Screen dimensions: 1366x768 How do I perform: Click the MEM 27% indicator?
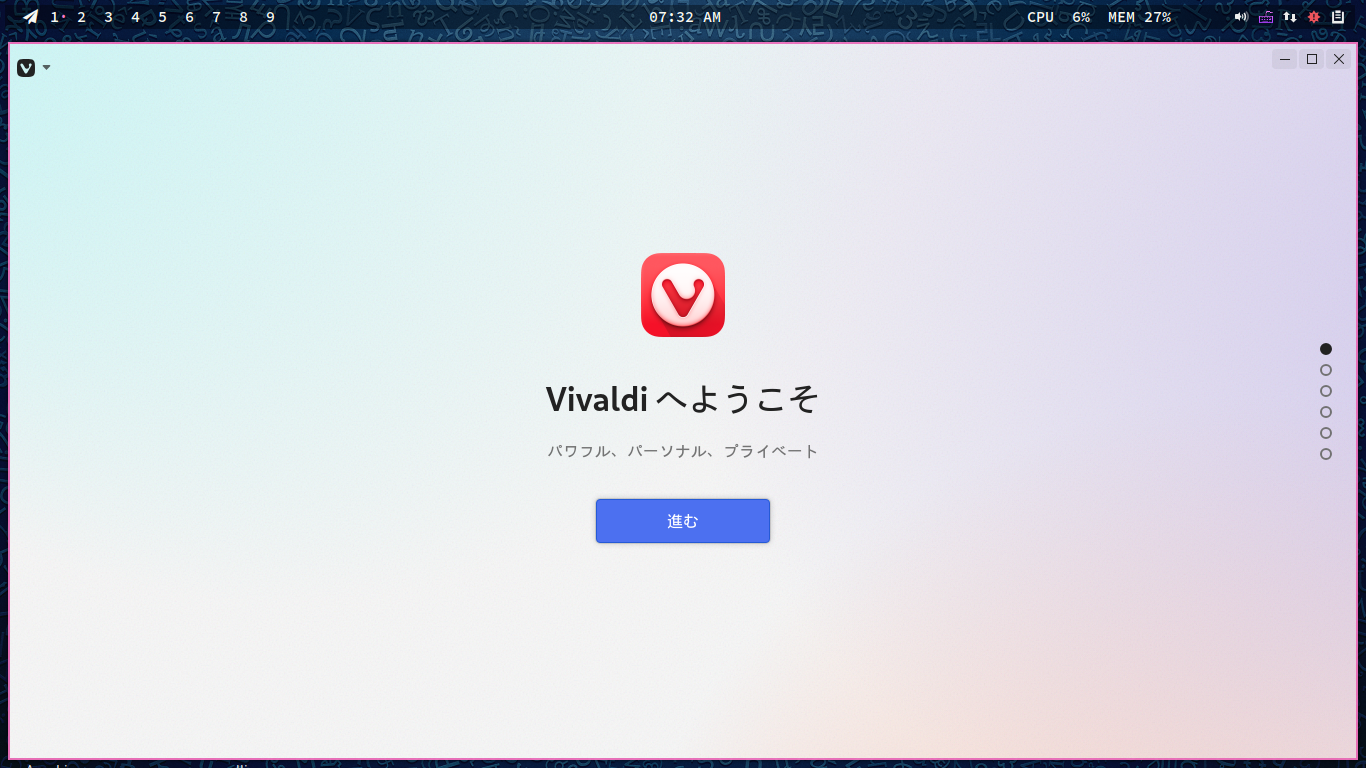[x=1140, y=17]
